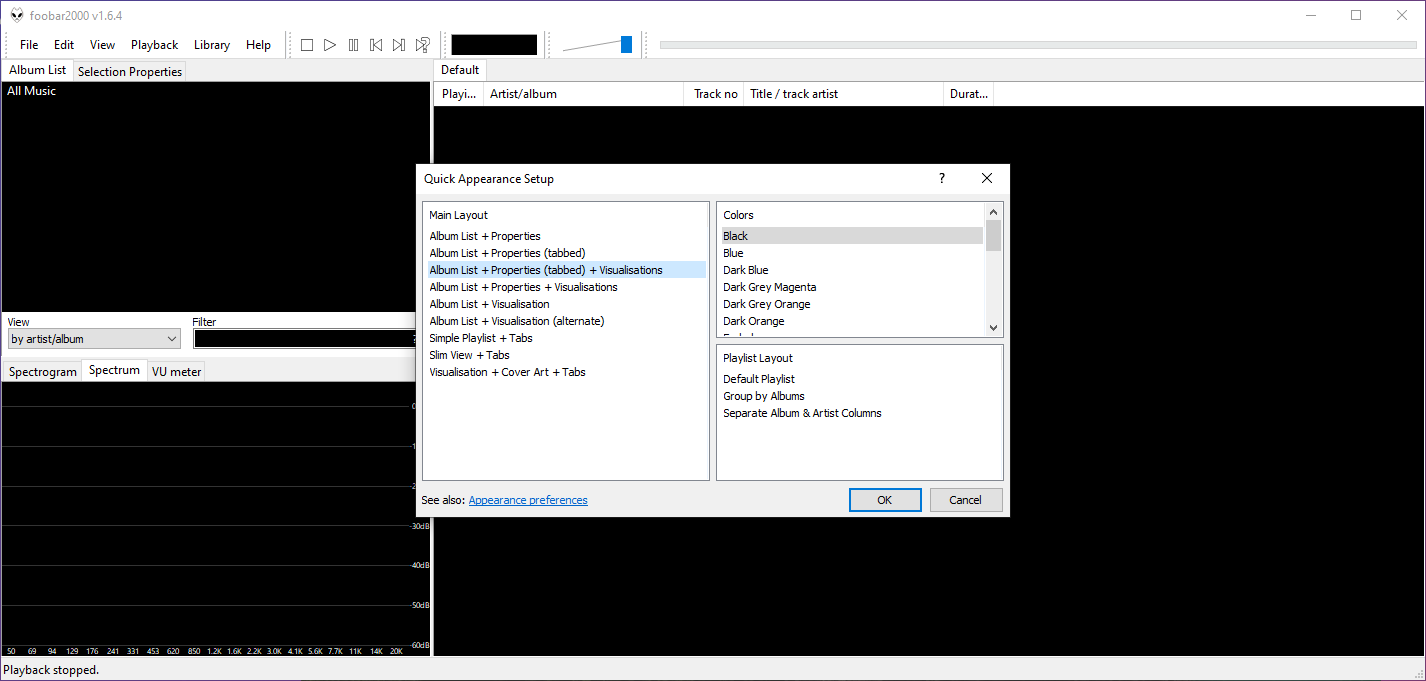This screenshot has width=1426, height=681.
Task: Pick 'Album List + Visualisation' layout
Action: (x=489, y=304)
